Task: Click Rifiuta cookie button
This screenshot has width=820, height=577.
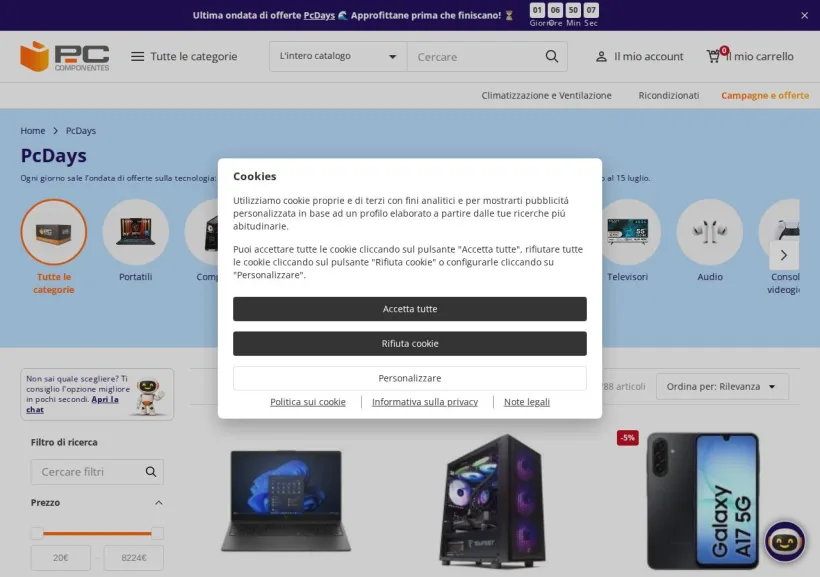Action: coord(410,344)
